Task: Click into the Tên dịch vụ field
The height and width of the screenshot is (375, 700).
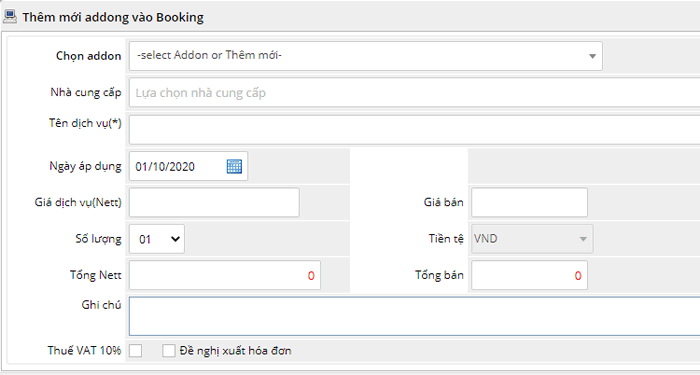Action: tap(414, 129)
